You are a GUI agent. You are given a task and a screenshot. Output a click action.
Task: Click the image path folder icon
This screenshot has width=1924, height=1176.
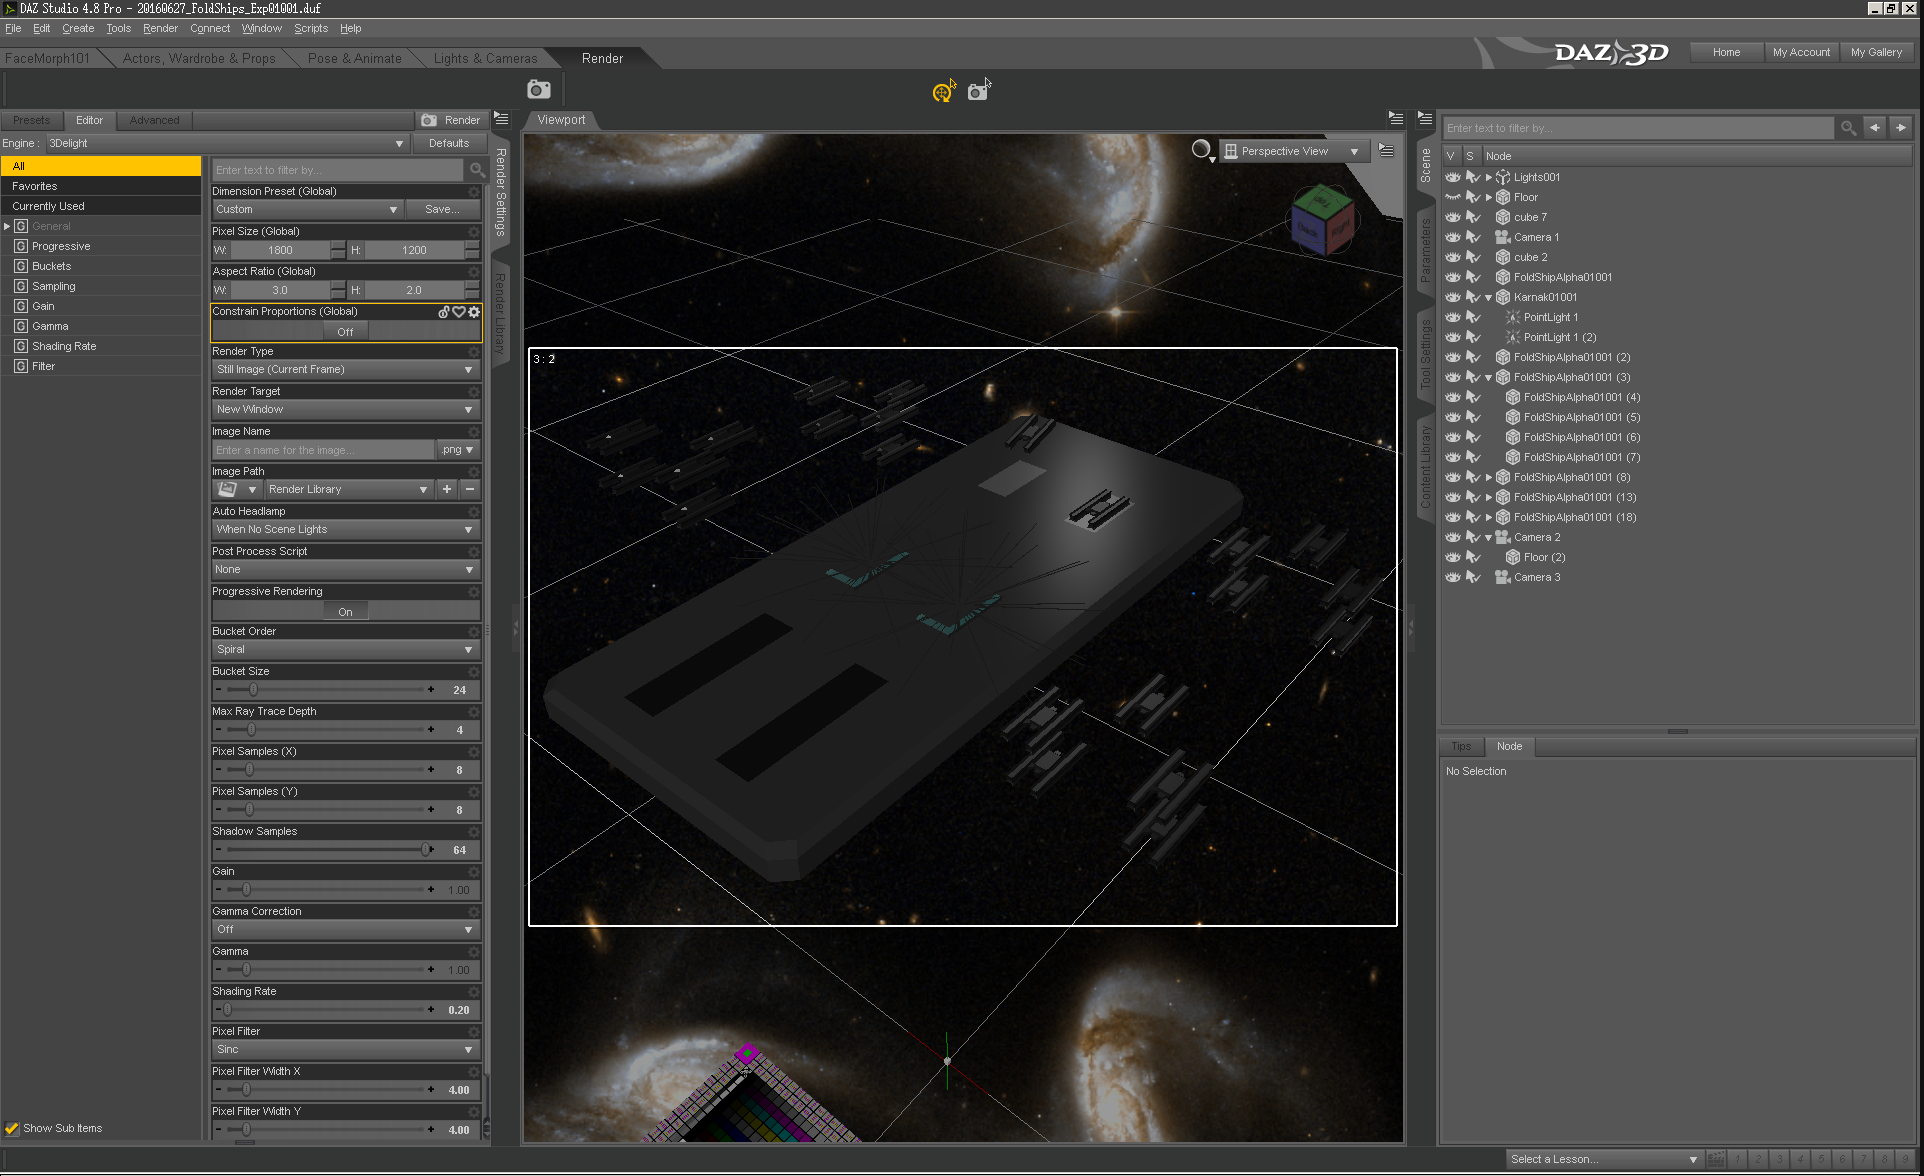(228, 489)
